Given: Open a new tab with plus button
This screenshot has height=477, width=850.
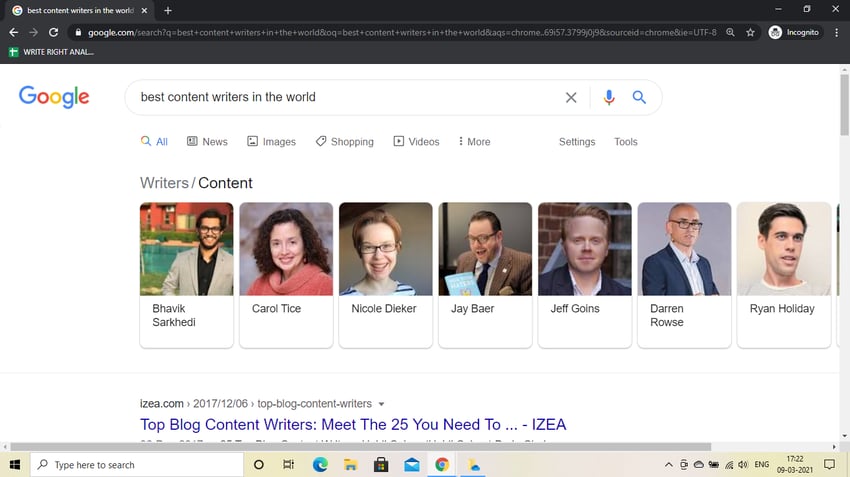Looking at the screenshot, I should pos(168,10).
